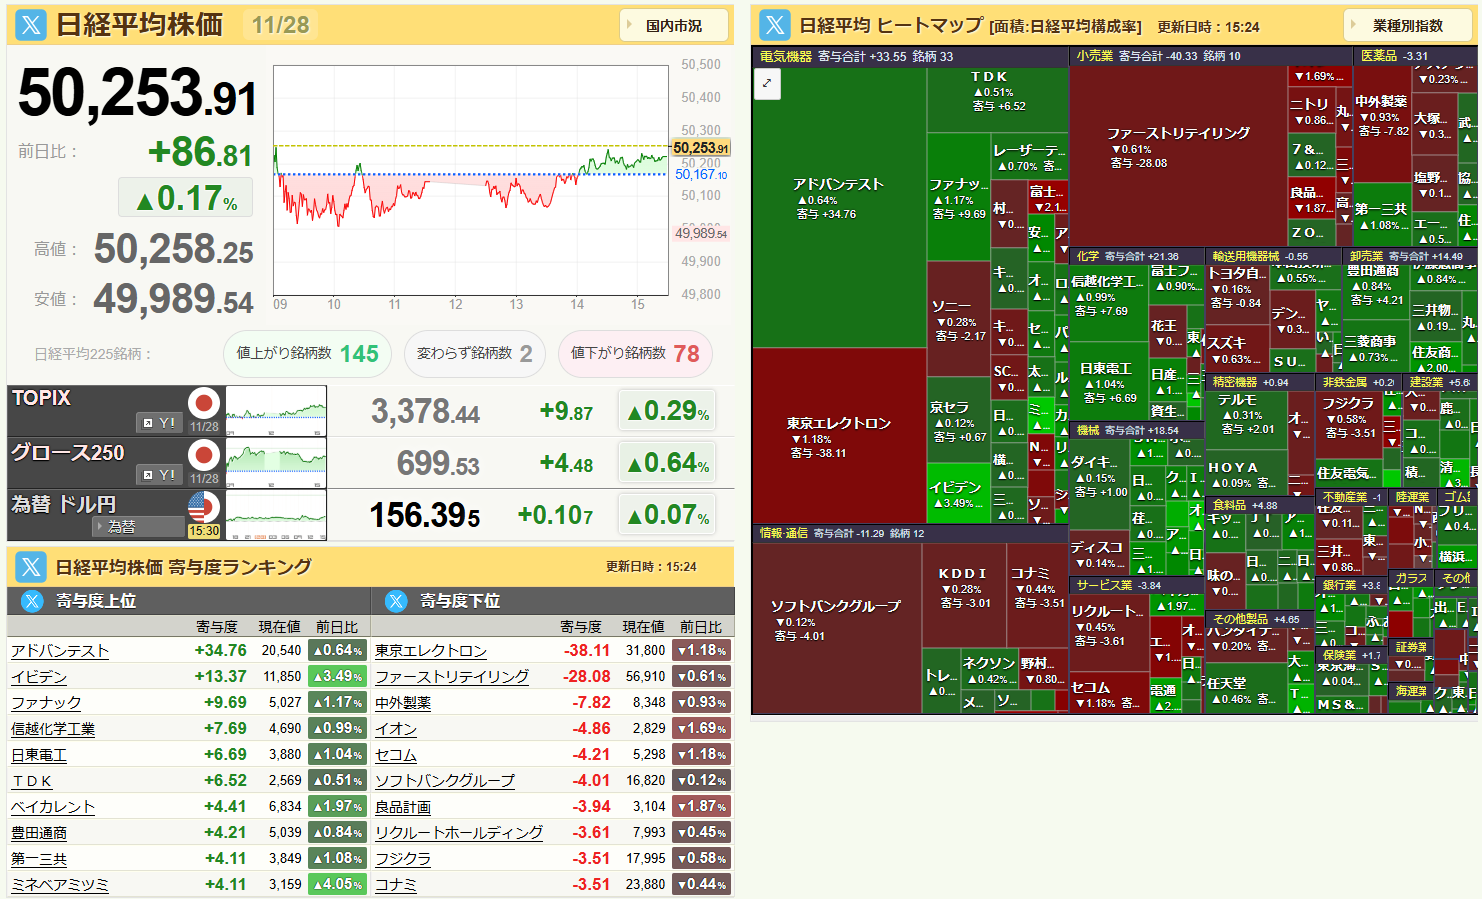
Task: Expand the heatmap with fullscreen arrow icon
Action: [x=767, y=84]
